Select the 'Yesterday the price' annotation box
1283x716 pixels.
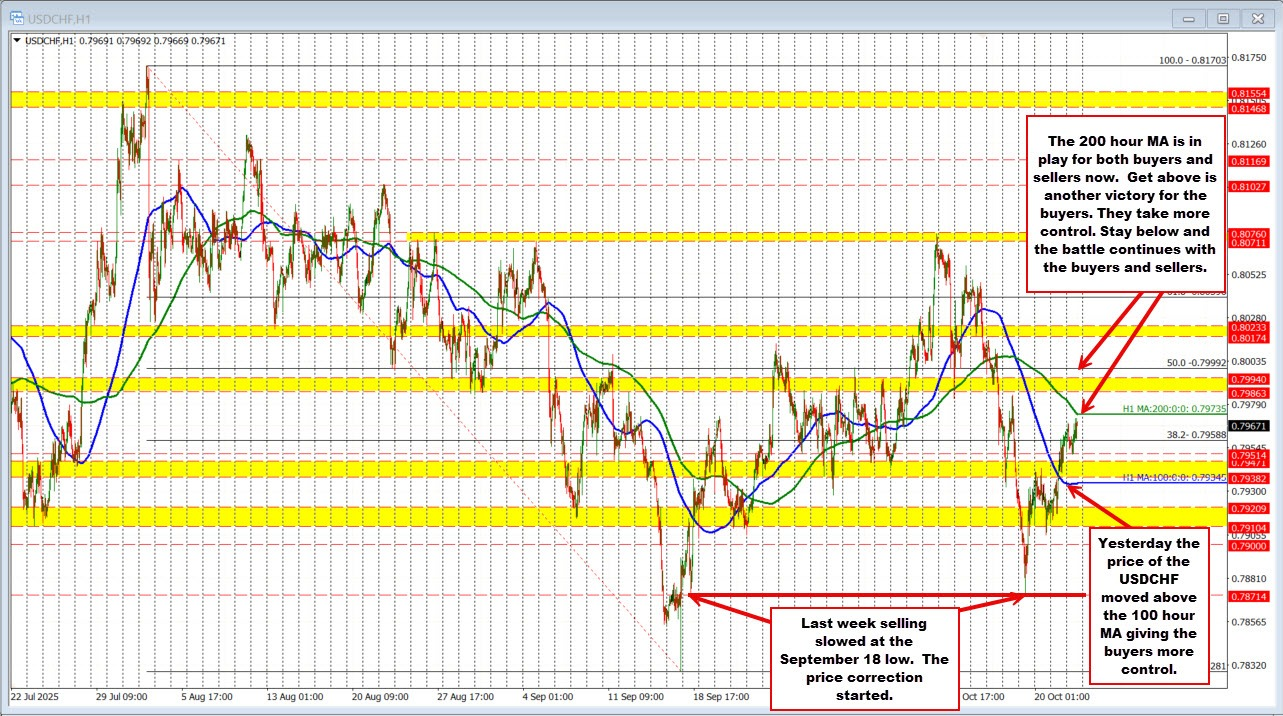tap(1148, 605)
